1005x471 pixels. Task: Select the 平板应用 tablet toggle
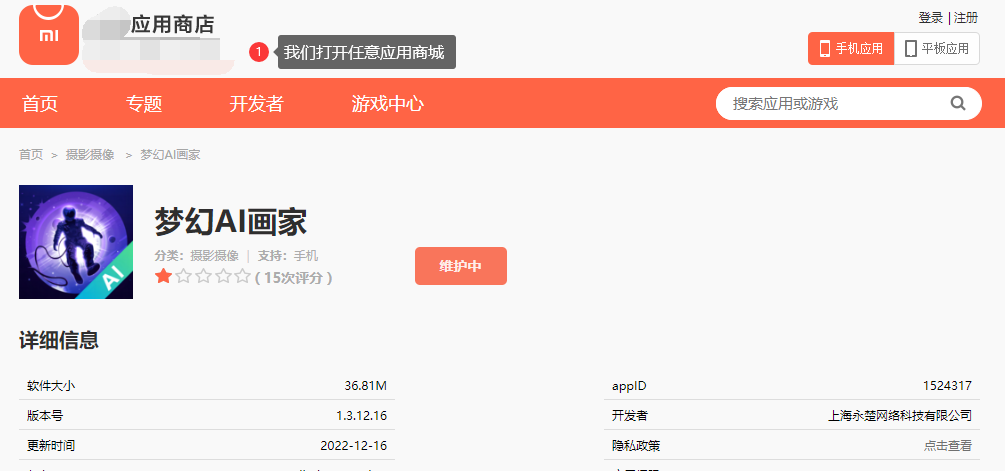tap(936, 49)
